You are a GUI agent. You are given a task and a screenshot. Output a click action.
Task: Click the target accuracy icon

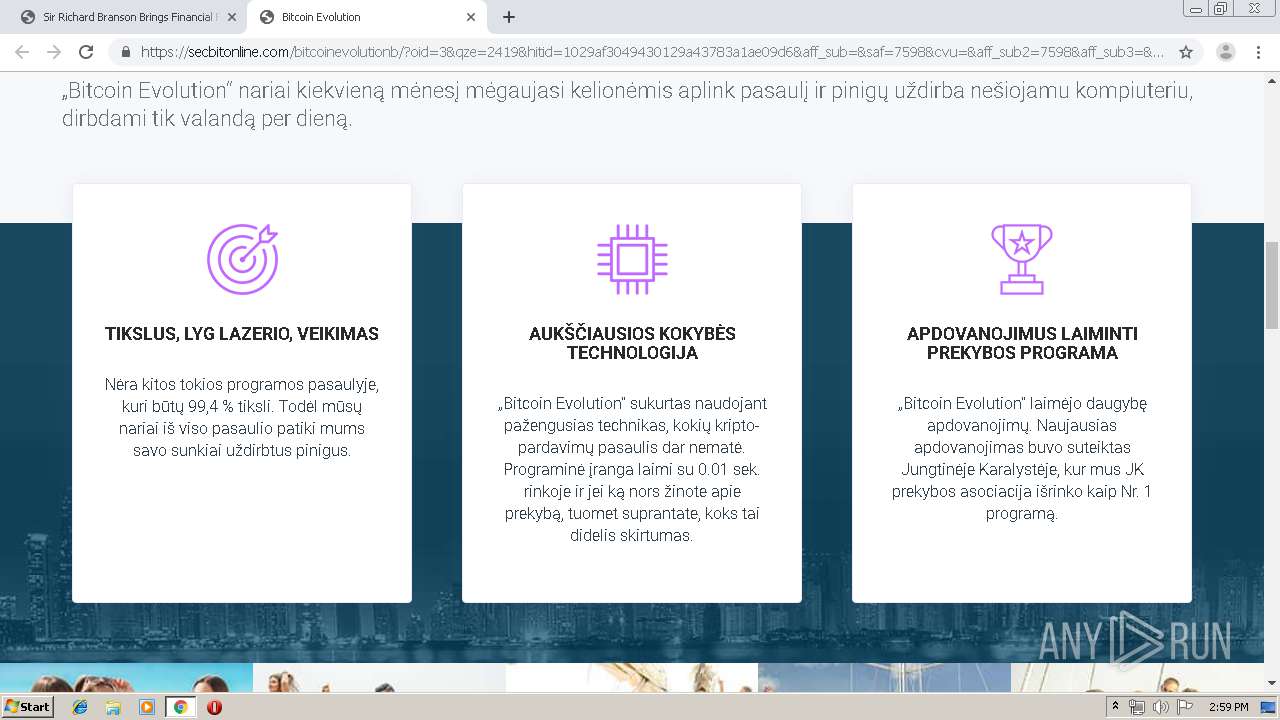click(x=242, y=259)
